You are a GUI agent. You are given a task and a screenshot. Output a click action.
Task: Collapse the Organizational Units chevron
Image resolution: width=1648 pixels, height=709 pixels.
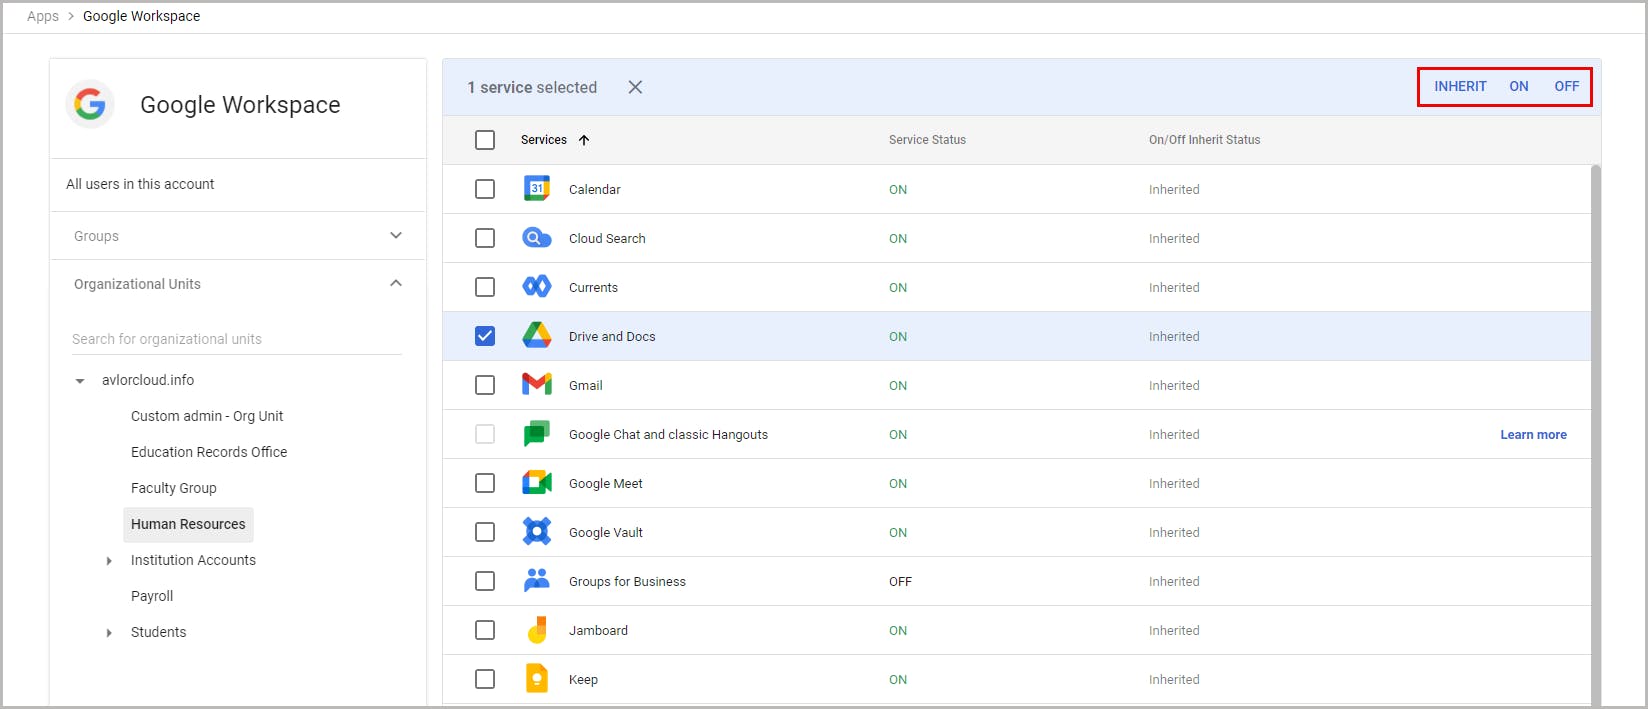(x=396, y=283)
